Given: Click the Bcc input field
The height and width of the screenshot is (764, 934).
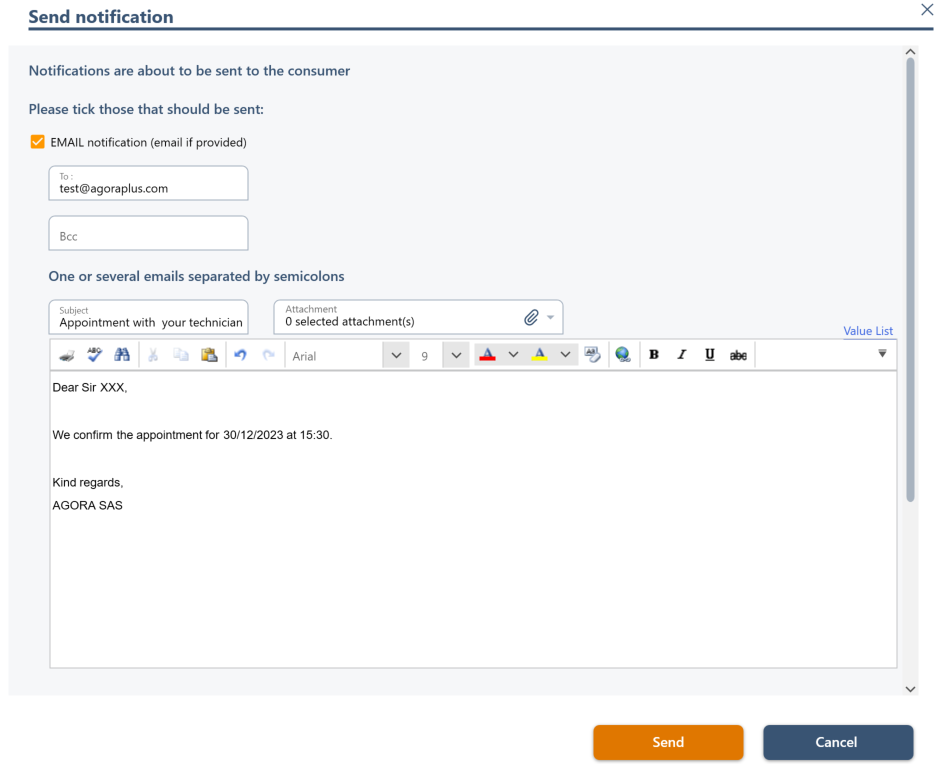Looking at the screenshot, I should tap(148, 233).
